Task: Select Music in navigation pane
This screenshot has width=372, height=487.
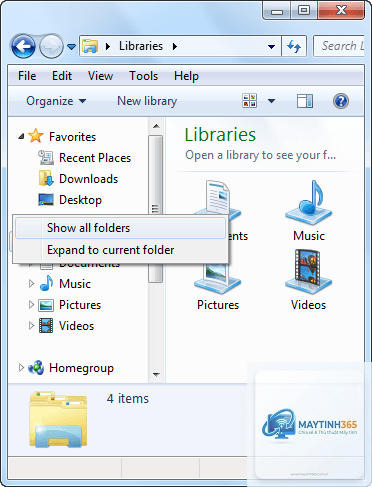Action: pyautogui.click(x=75, y=284)
